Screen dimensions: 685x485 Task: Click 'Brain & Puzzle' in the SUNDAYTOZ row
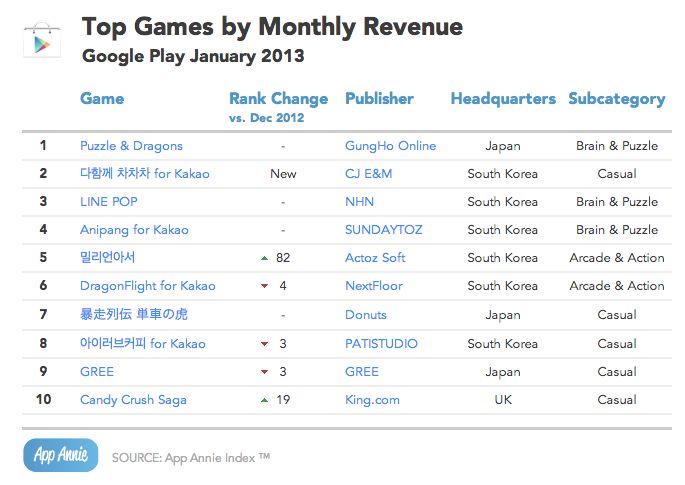(x=617, y=229)
